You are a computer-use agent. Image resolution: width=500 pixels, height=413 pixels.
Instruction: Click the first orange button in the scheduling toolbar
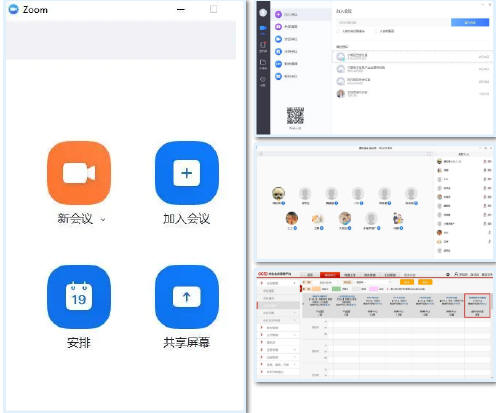(407, 282)
